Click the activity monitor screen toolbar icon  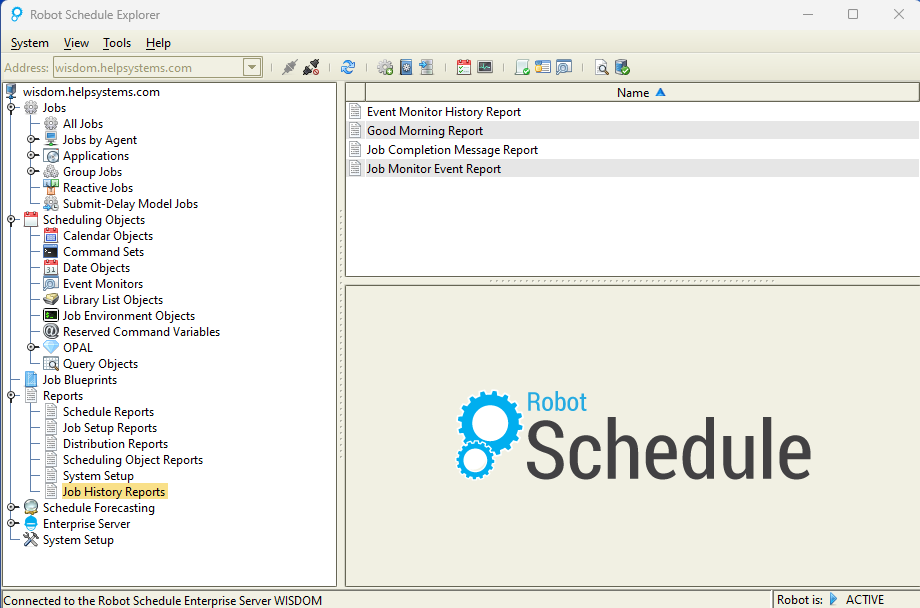point(485,67)
